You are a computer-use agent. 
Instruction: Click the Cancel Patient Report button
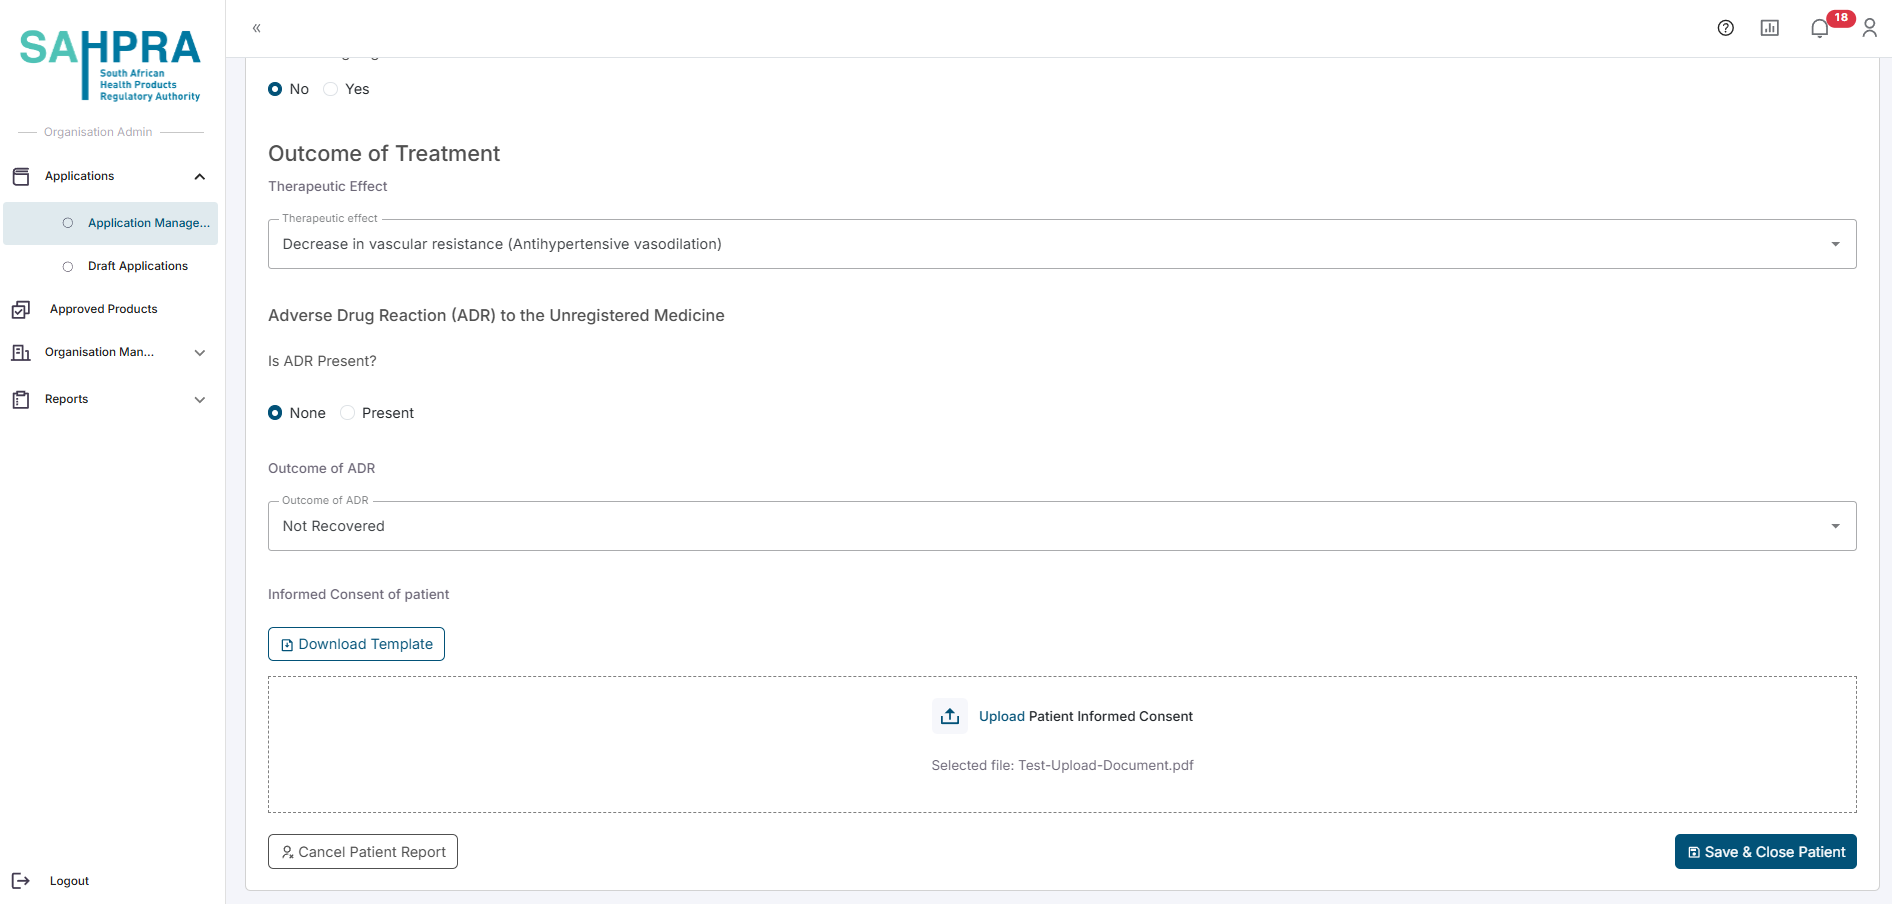point(363,852)
